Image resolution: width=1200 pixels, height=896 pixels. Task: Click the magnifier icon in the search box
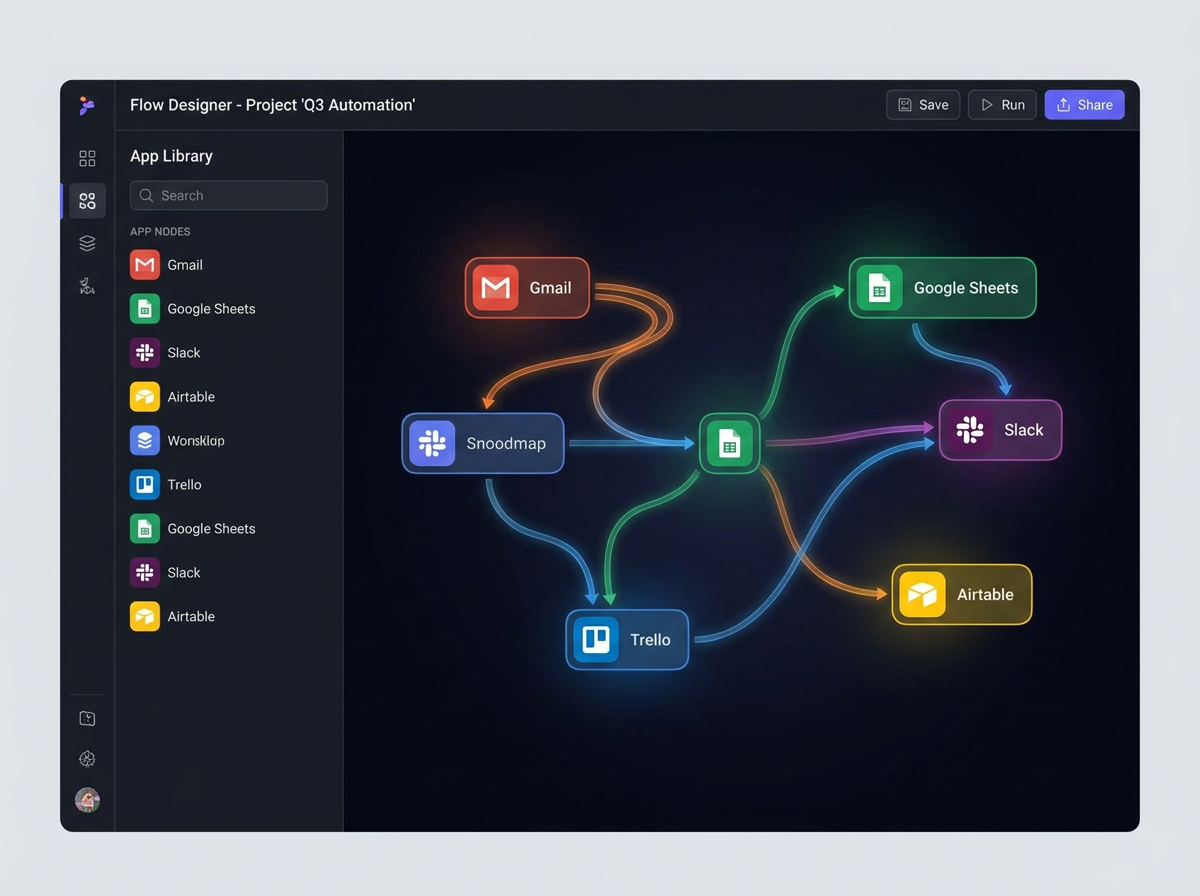147,196
